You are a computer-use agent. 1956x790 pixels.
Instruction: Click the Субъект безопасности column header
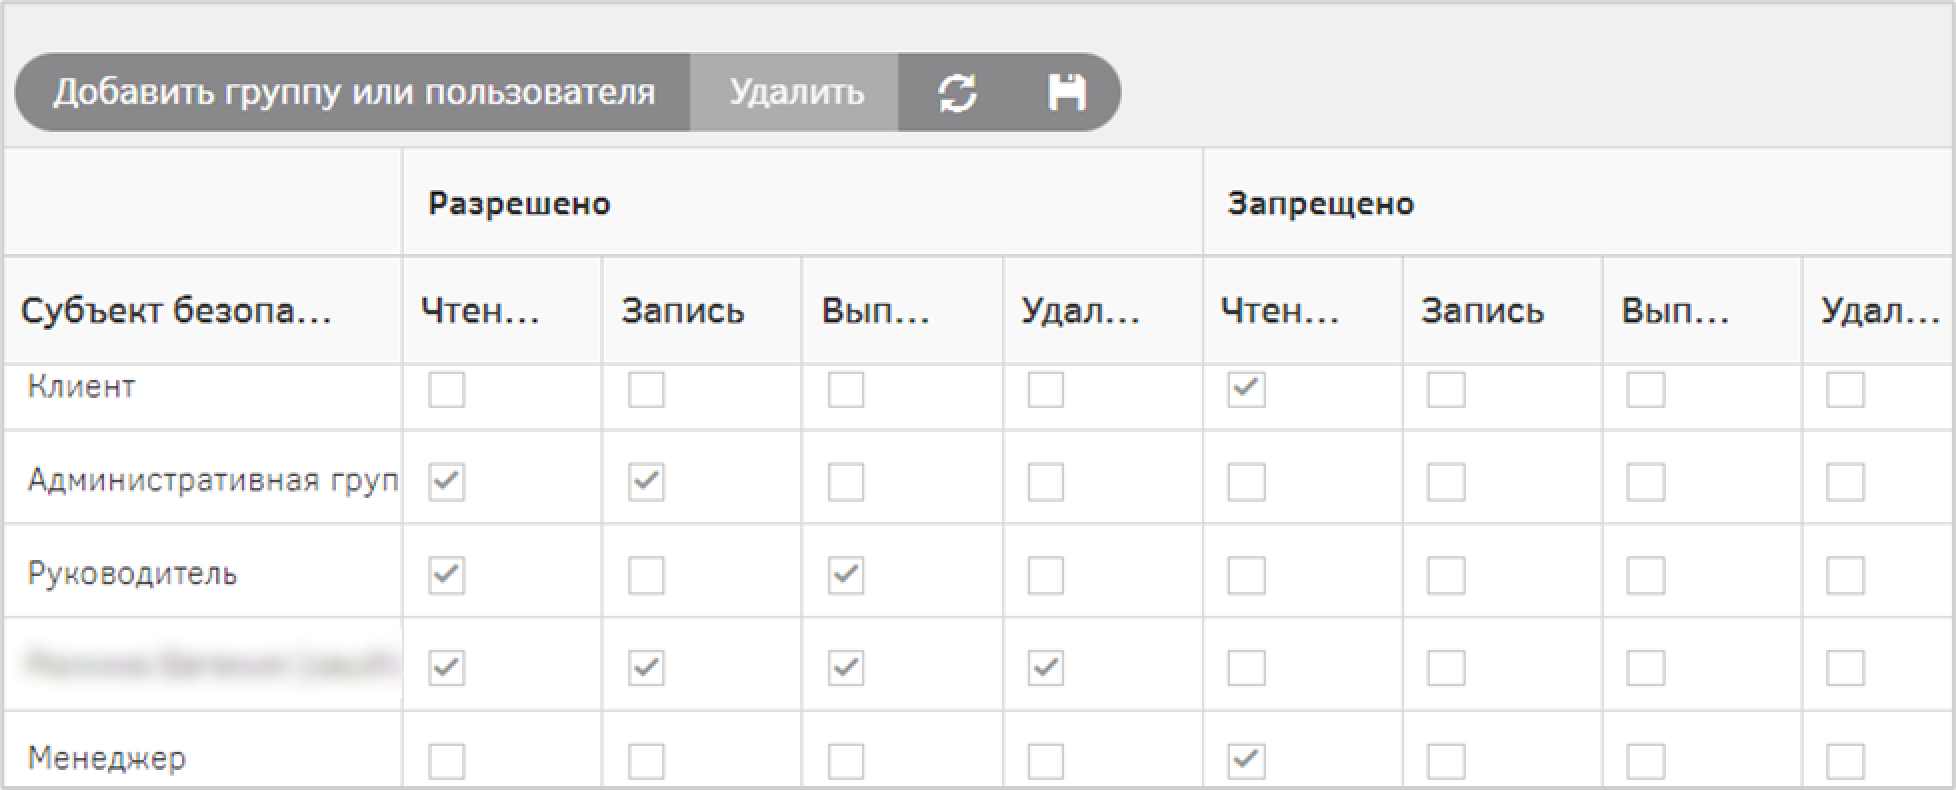click(x=176, y=312)
